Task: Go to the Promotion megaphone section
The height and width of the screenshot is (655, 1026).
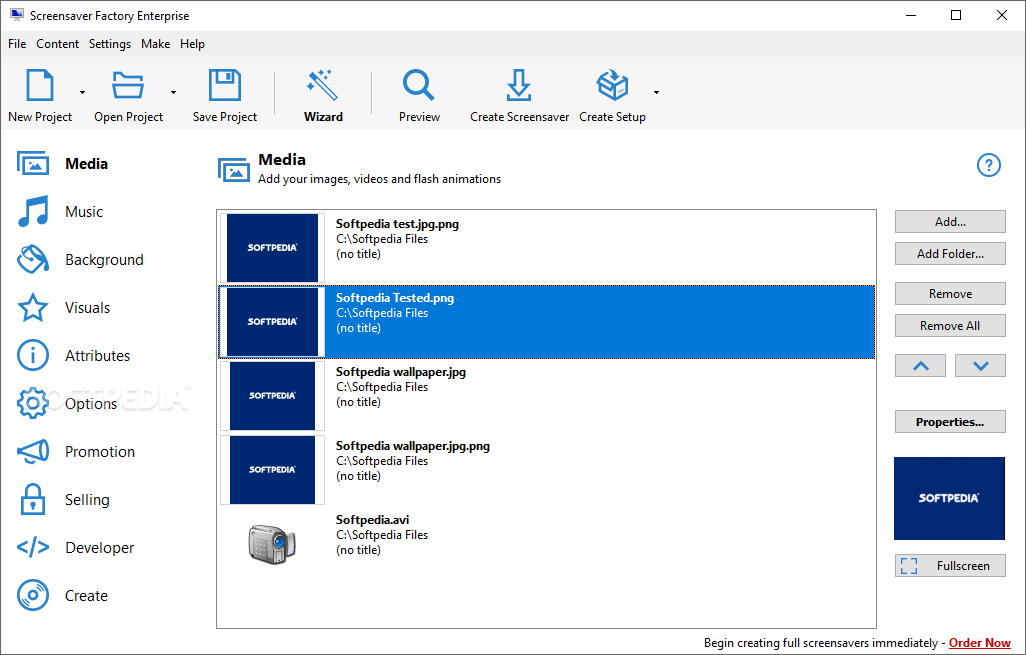Action: pyautogui.click(x=33, y=451)
